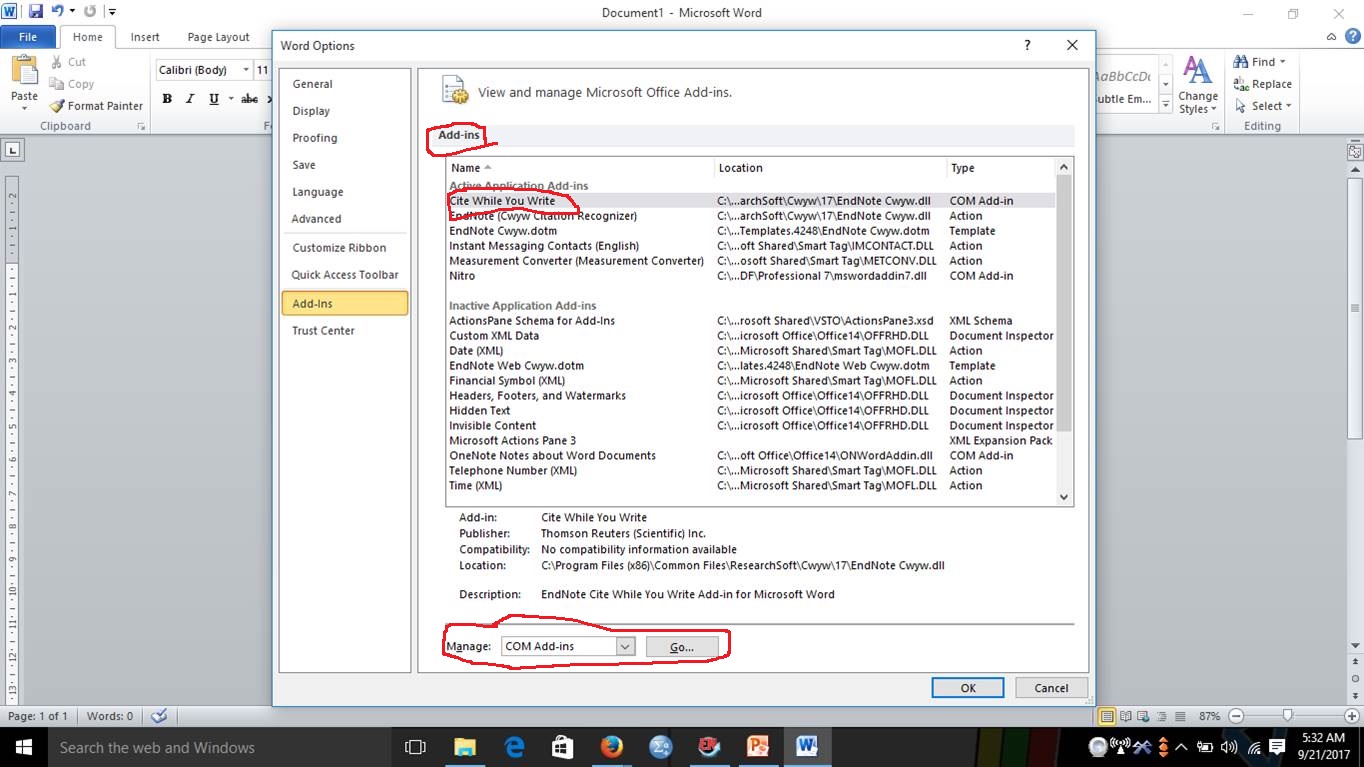Click Cancel in Word Options

[1052, 688]
